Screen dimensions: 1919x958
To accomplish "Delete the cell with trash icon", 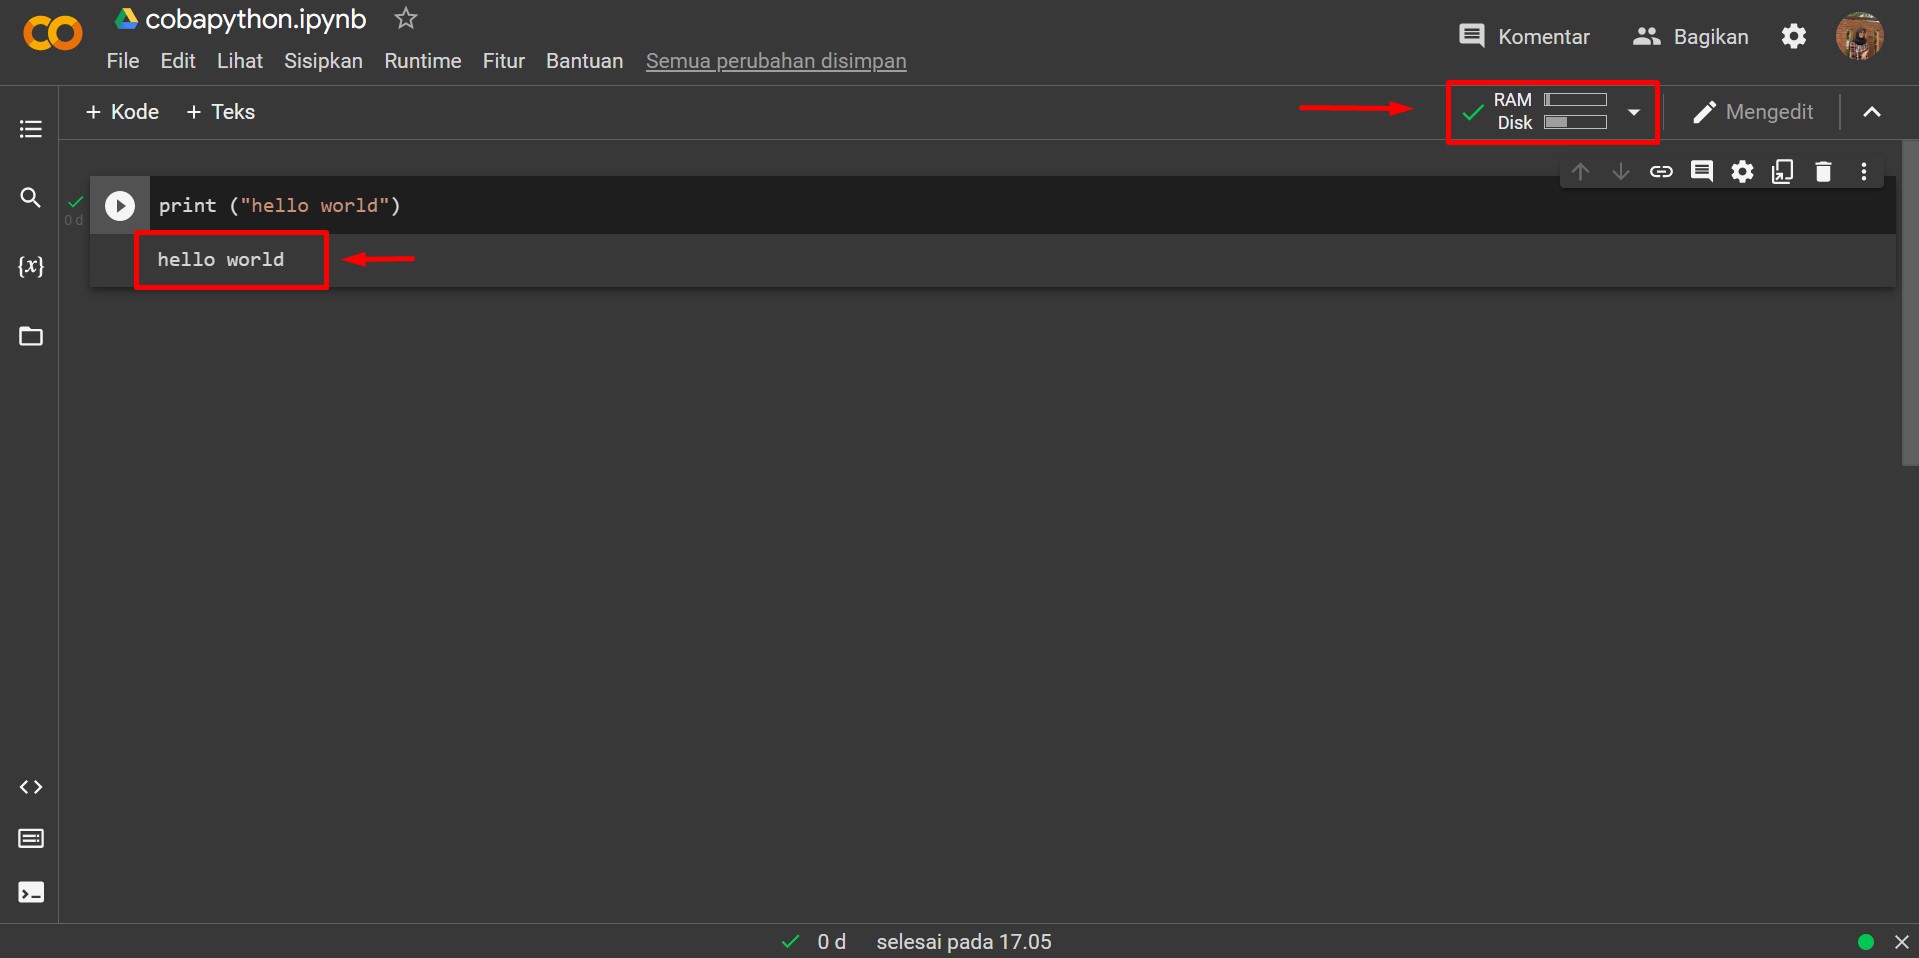I will click(x=1823, y=172).
